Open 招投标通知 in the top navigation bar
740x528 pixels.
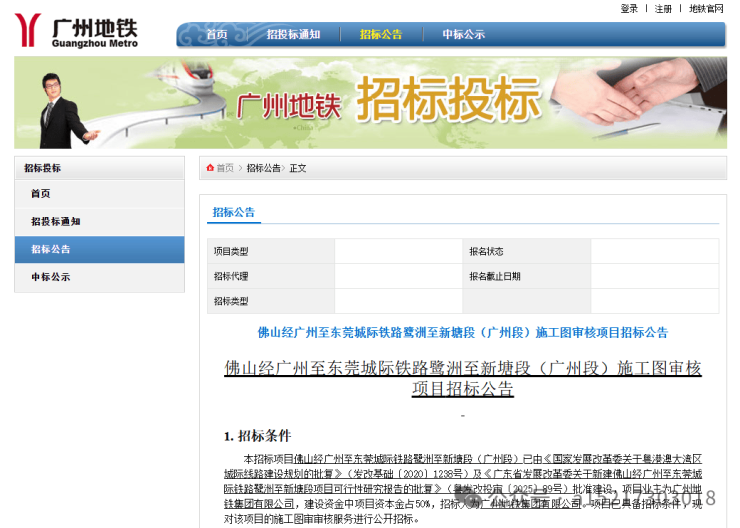[293, 35]
